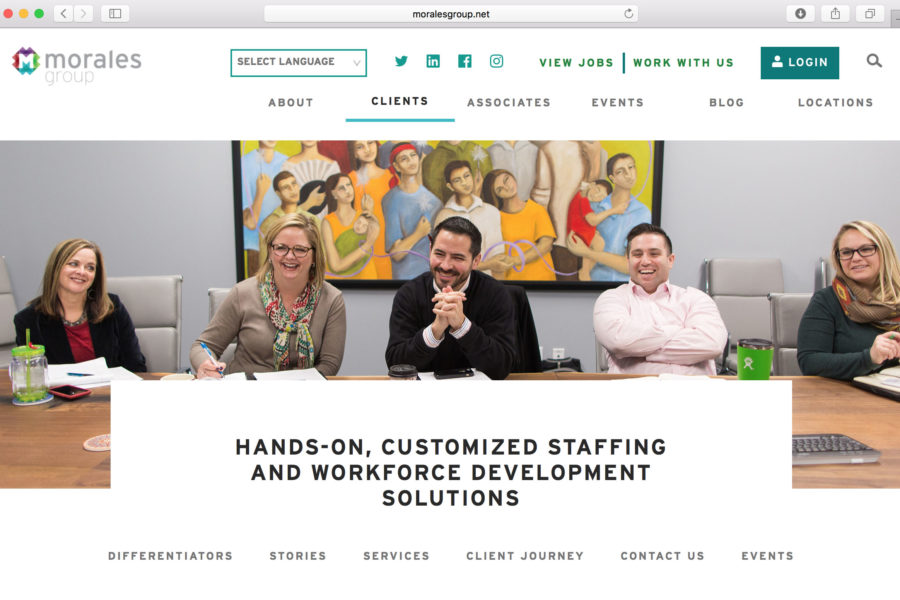Click the search magnifier icon
The image size is (900, 600).
[874, 61]
